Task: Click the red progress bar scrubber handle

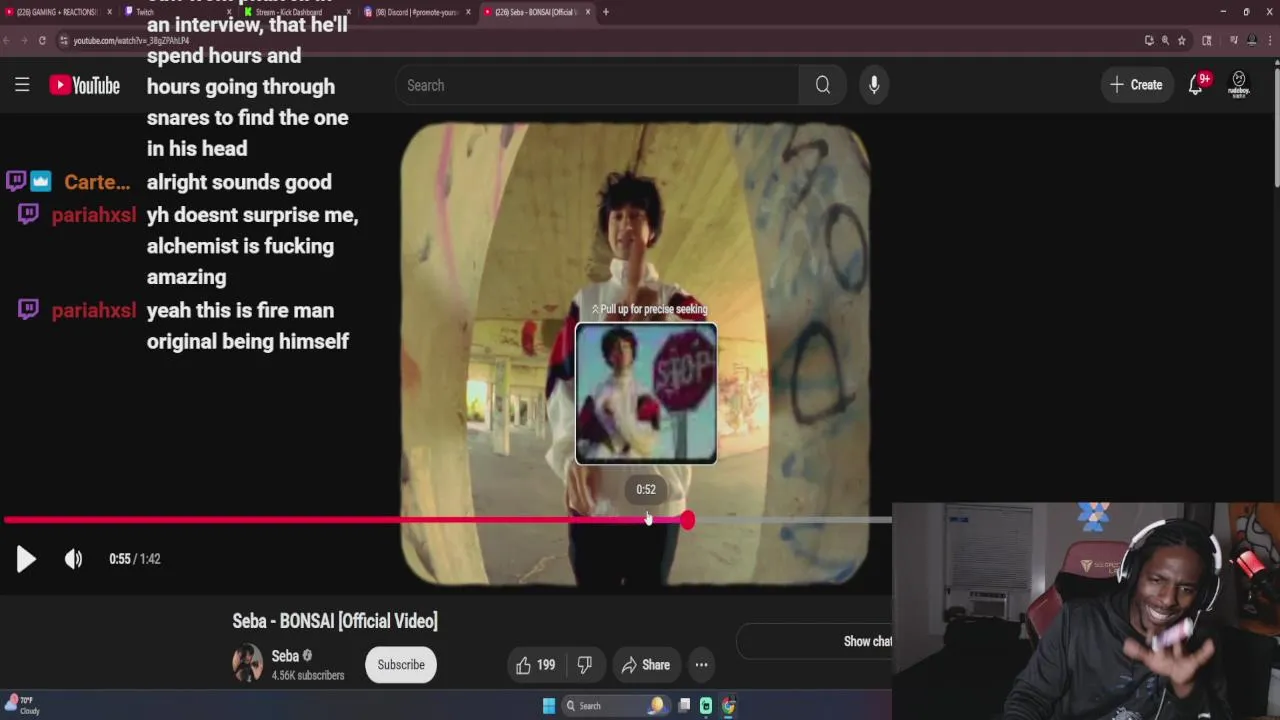Action: (687, 520)
